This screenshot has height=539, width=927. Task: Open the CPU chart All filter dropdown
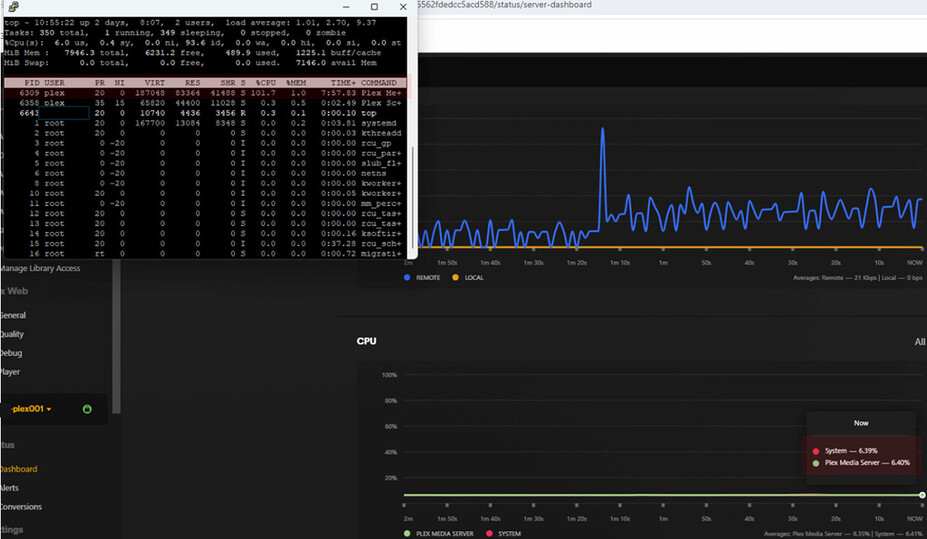(x=920, y=342)
